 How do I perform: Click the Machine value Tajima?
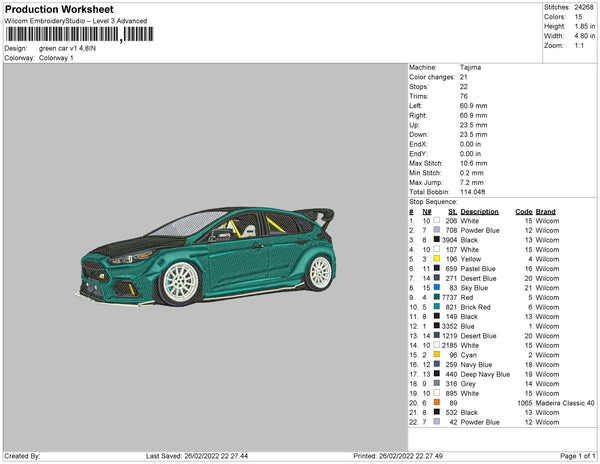tap(470, 67)
